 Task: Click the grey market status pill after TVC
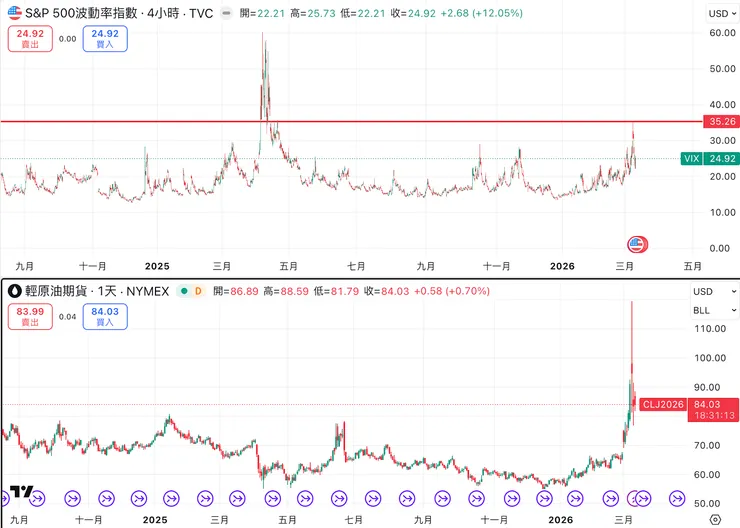tap(227, 13)
